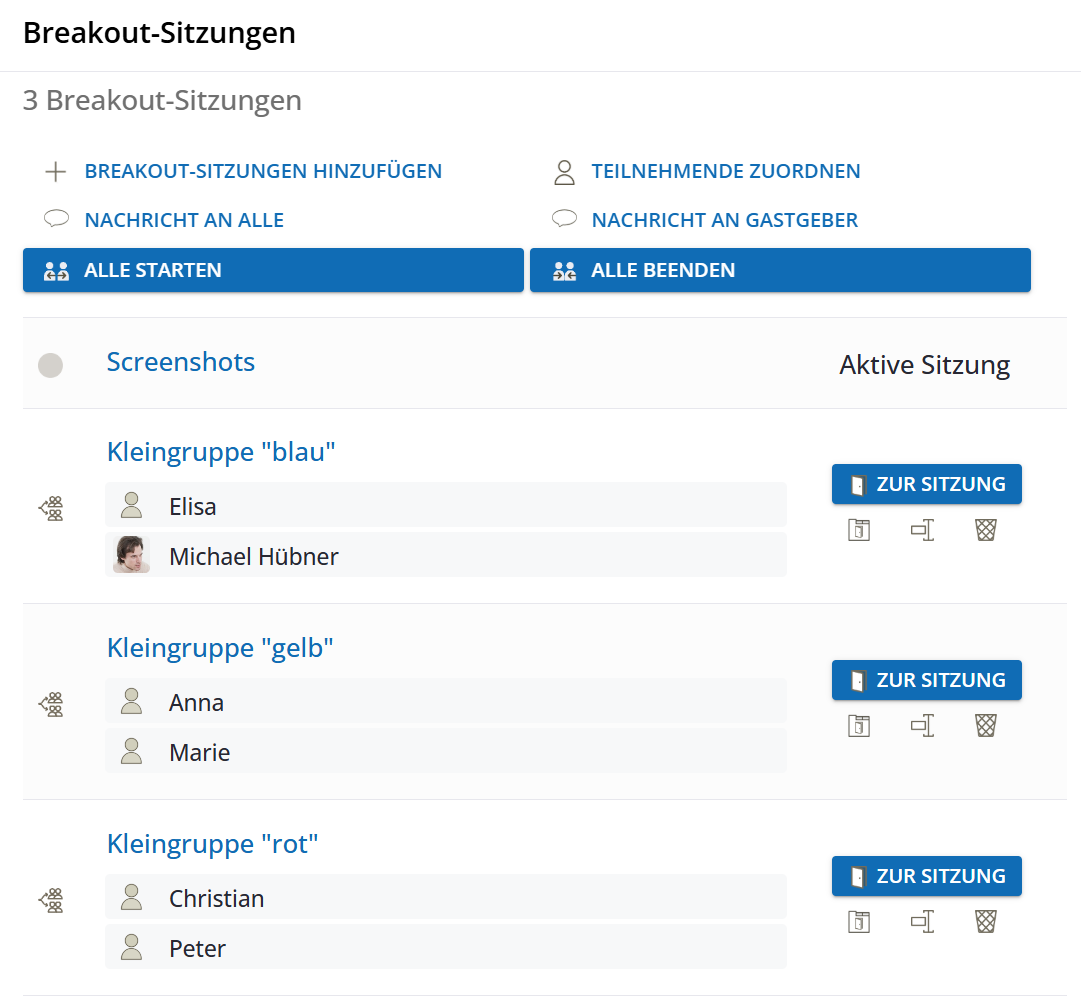1081x1000 pixels.
Task: Start all sessions with Alle Starten
Action: pos(273,270)
